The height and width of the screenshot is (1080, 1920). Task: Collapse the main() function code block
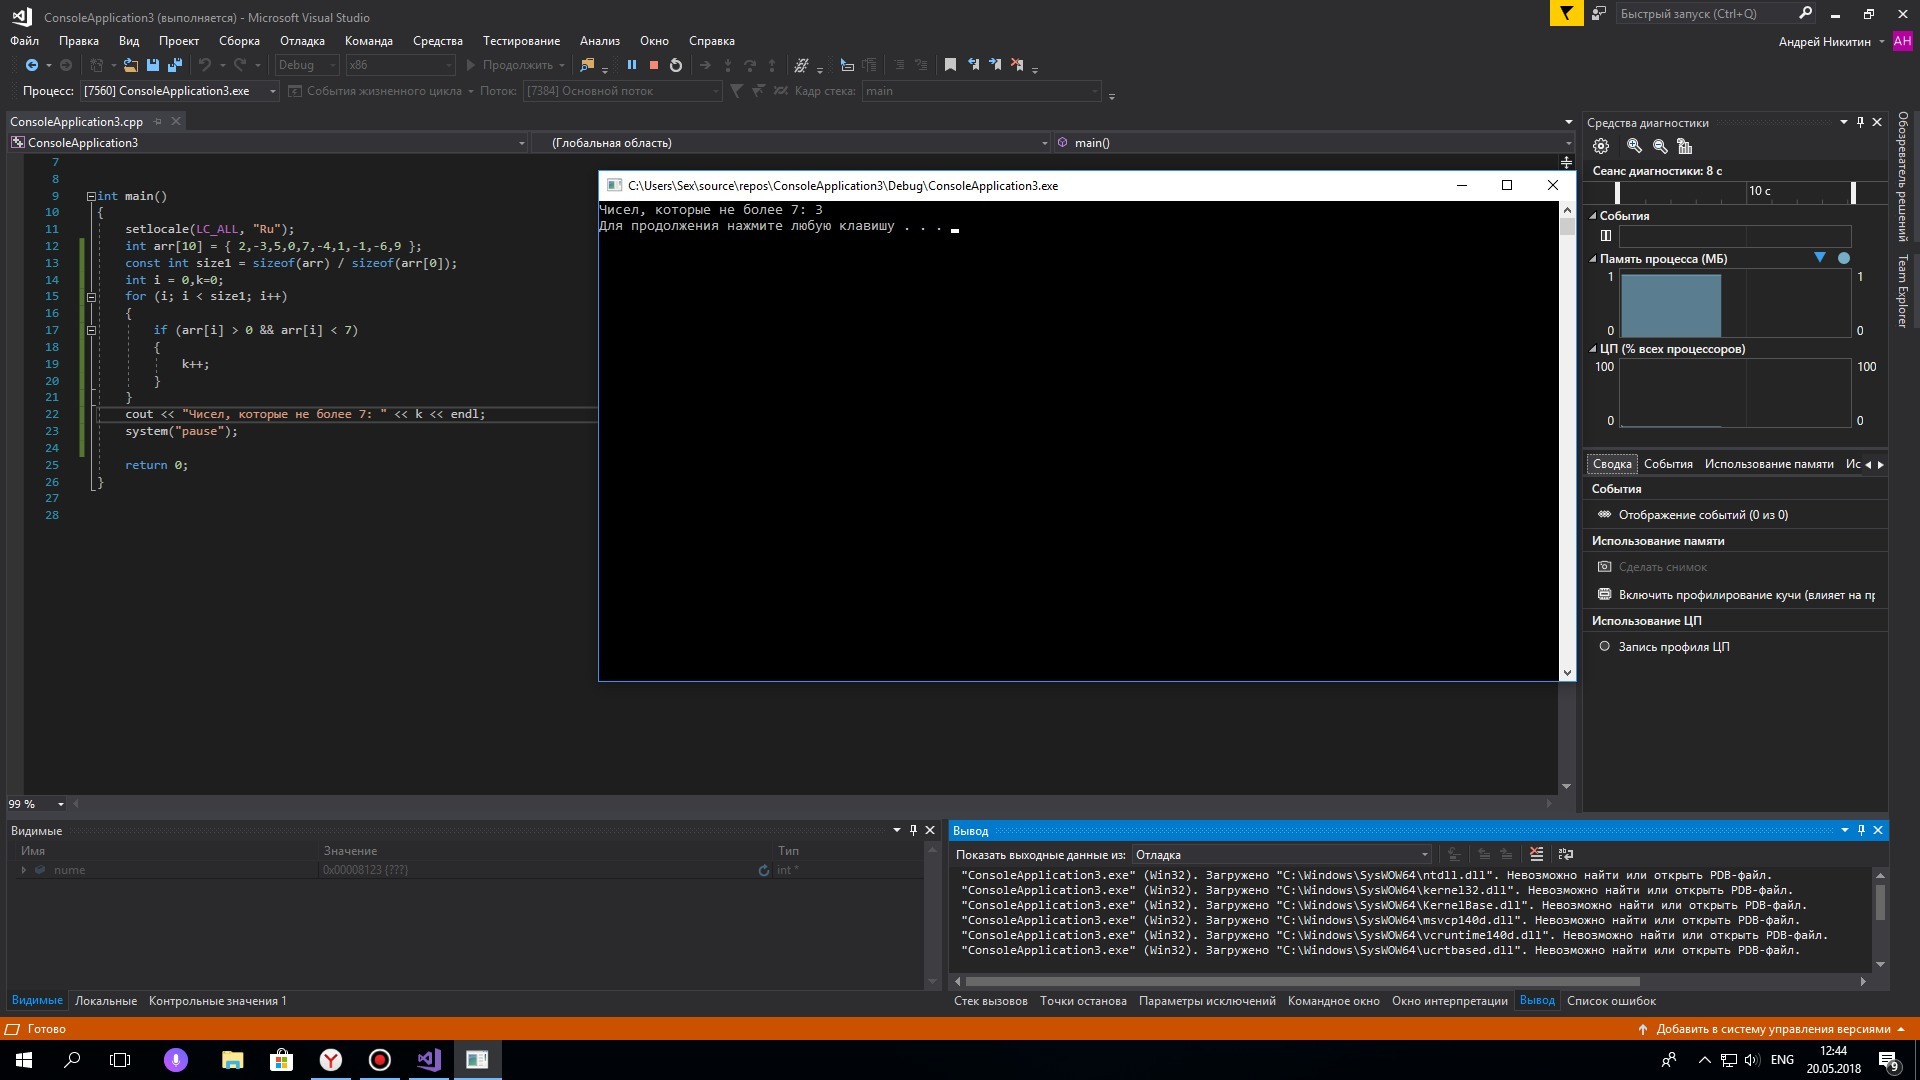coord(91,196)
